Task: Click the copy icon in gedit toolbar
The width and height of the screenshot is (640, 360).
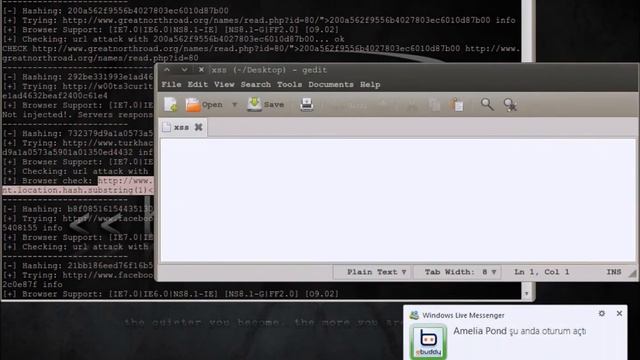Action: click(435, 105)
